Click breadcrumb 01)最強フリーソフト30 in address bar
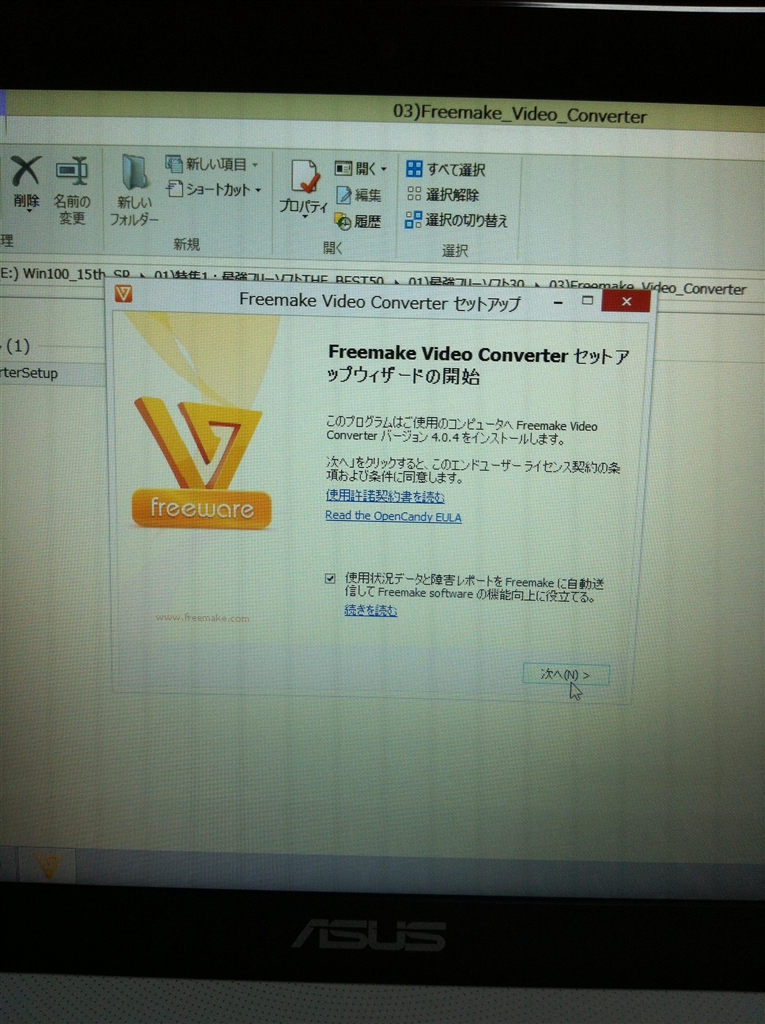The height and width of the screenshot is (1024, 765). (x=466, y=282)
